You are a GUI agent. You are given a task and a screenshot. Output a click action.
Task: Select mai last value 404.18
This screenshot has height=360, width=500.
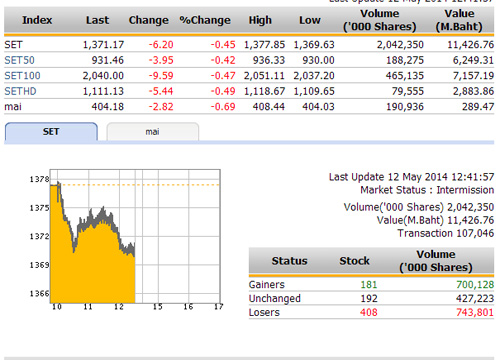point(108,107)
